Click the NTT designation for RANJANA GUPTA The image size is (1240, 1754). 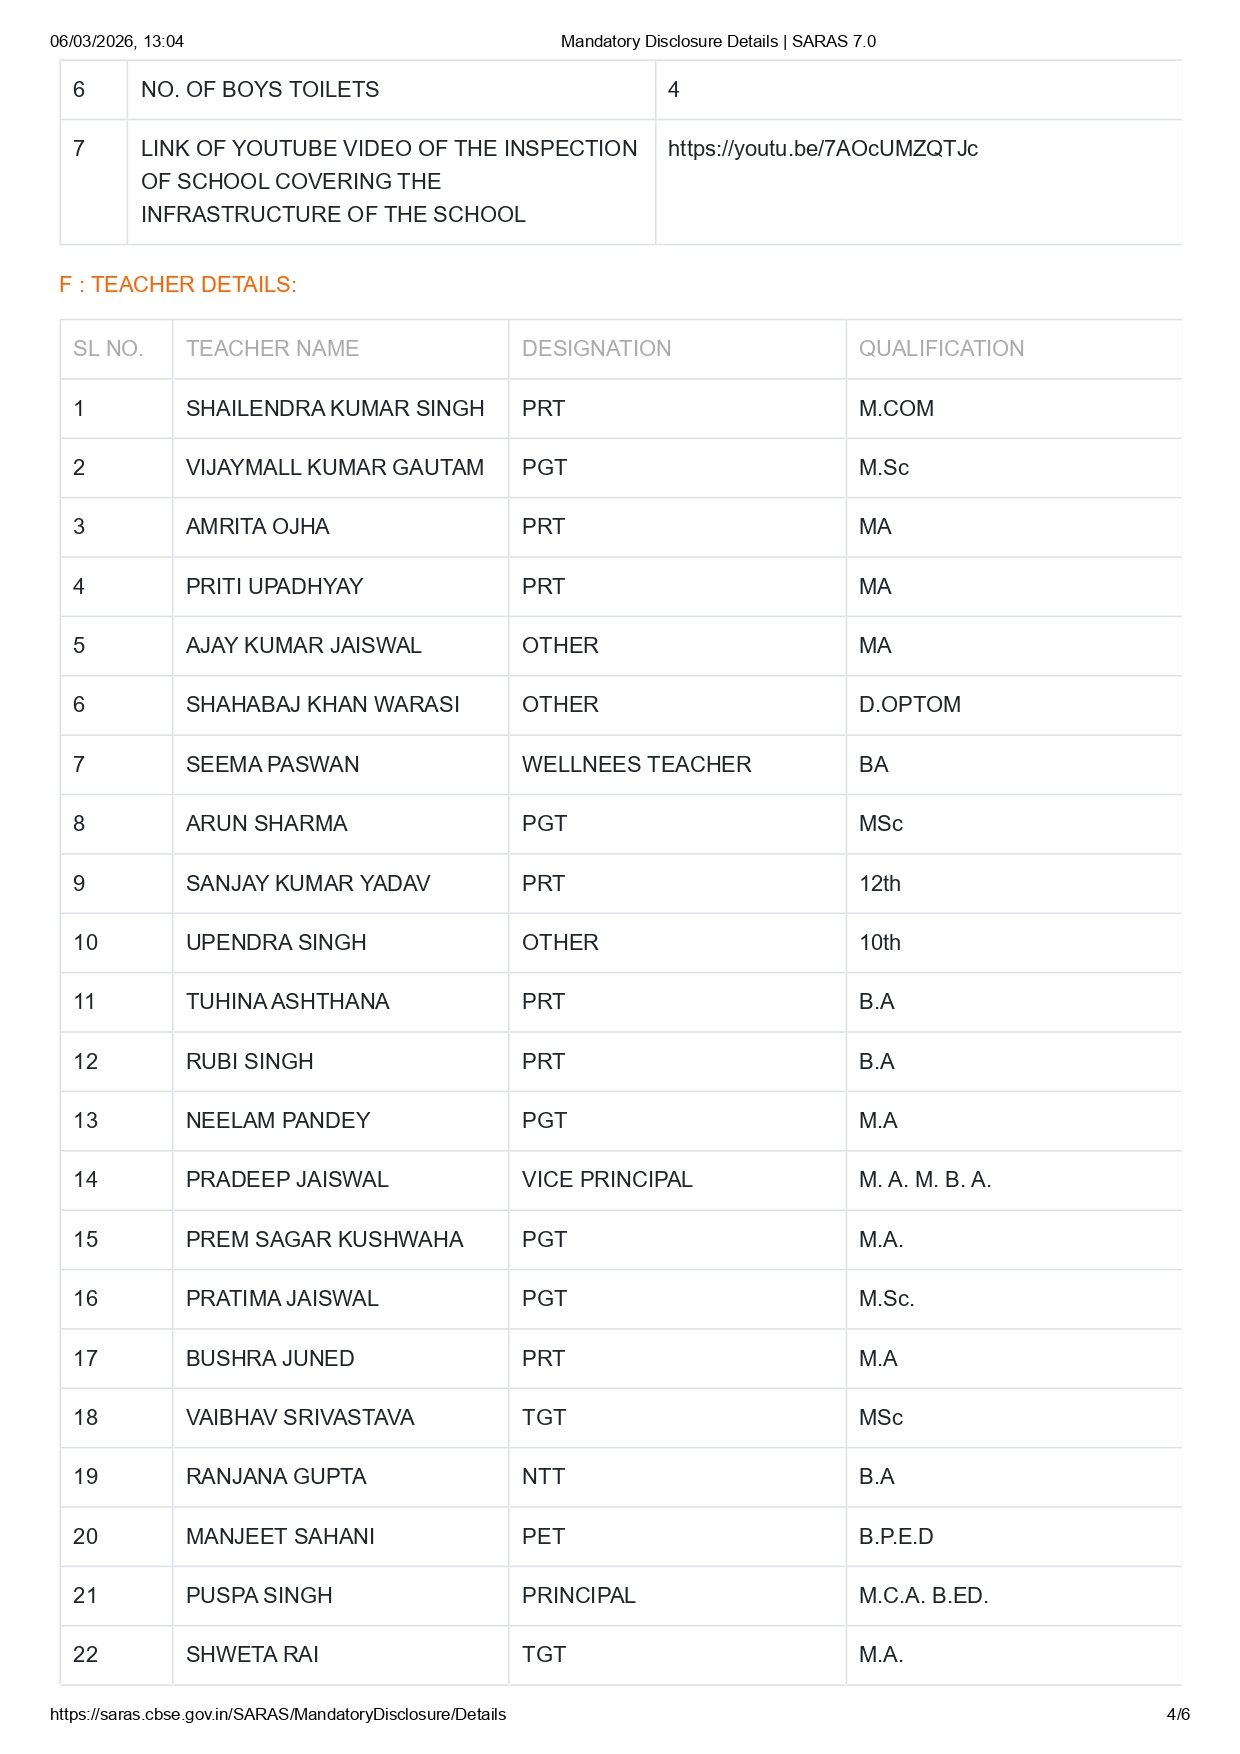click(543, 1477)
